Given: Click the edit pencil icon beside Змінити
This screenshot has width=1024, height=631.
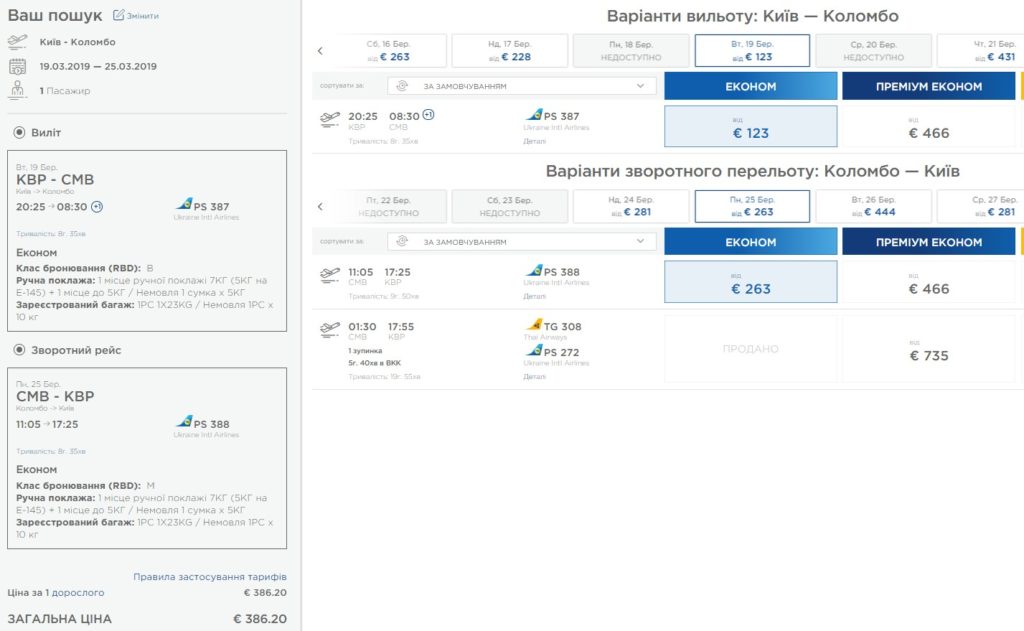Looking at the screenshot, I should [x=118, y=15].
